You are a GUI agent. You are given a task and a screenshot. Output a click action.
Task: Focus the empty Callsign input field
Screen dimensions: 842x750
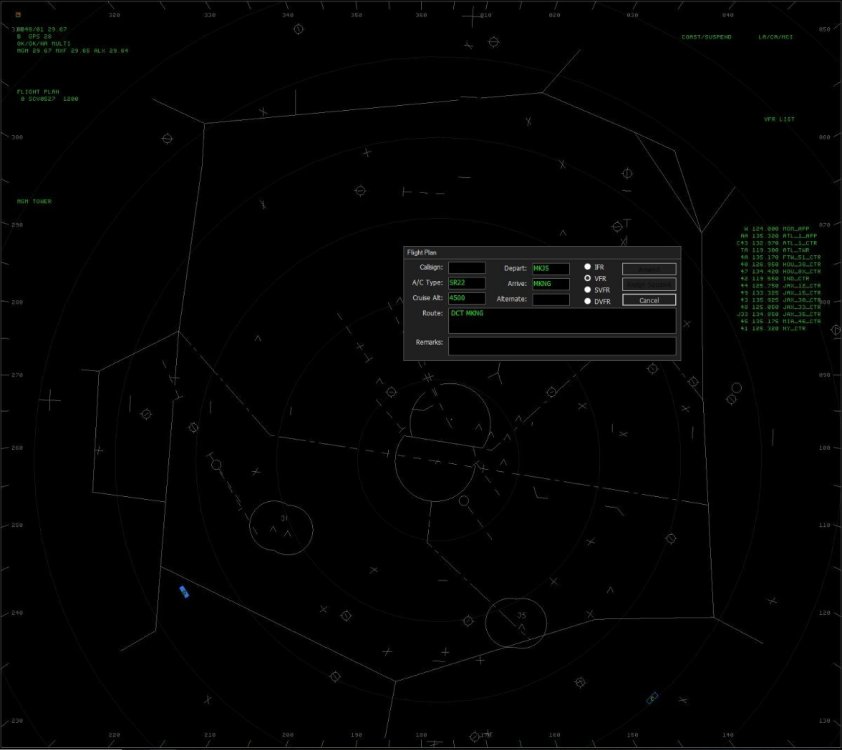466,268
